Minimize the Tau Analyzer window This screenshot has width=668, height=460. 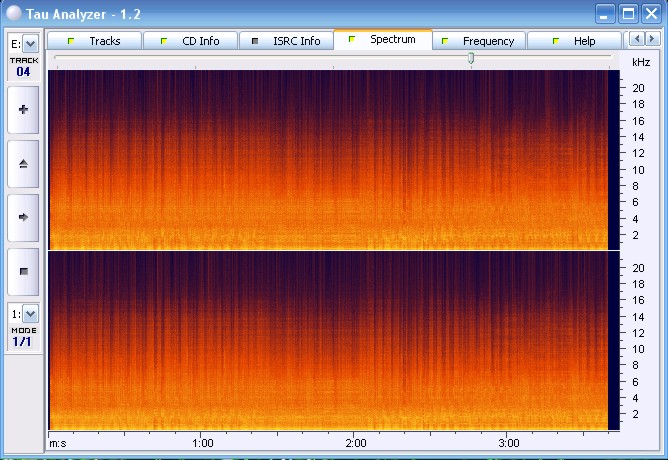click(605, 13)
